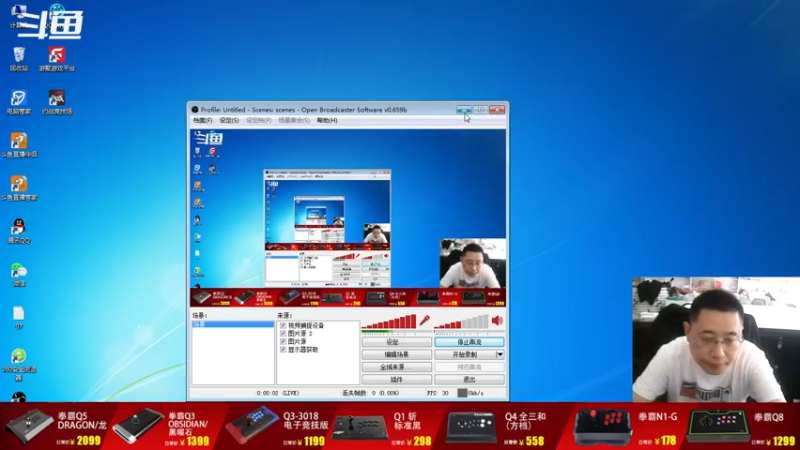This screenshot has width=800, height=450.
Task: Select the 显示器获取 source name
Action: (303, 349)
